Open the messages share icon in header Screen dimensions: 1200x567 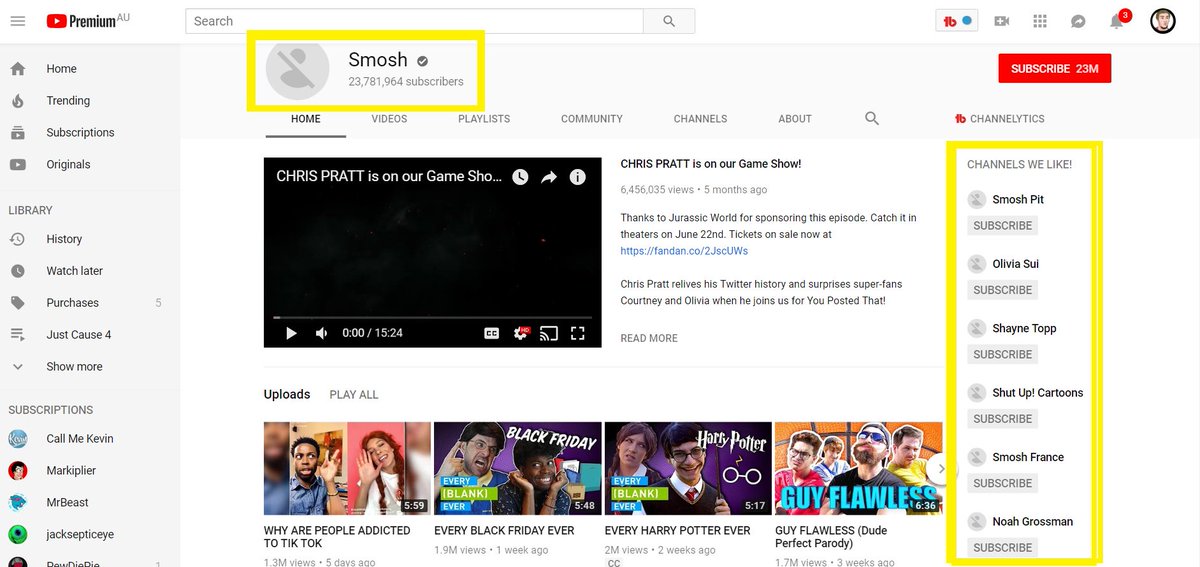coord(1078,21)
